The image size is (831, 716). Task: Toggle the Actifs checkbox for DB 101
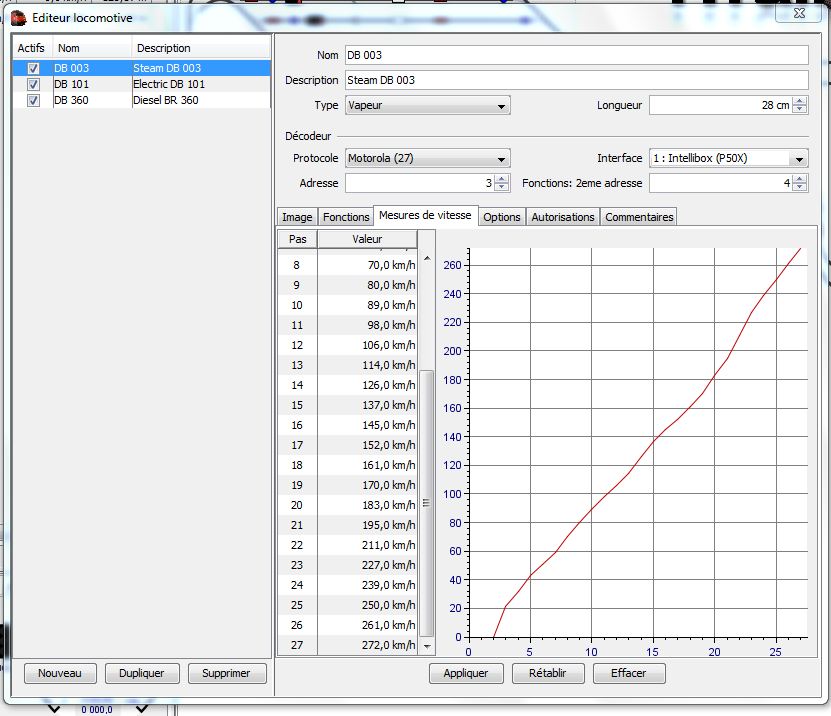(x=34, y=84)
